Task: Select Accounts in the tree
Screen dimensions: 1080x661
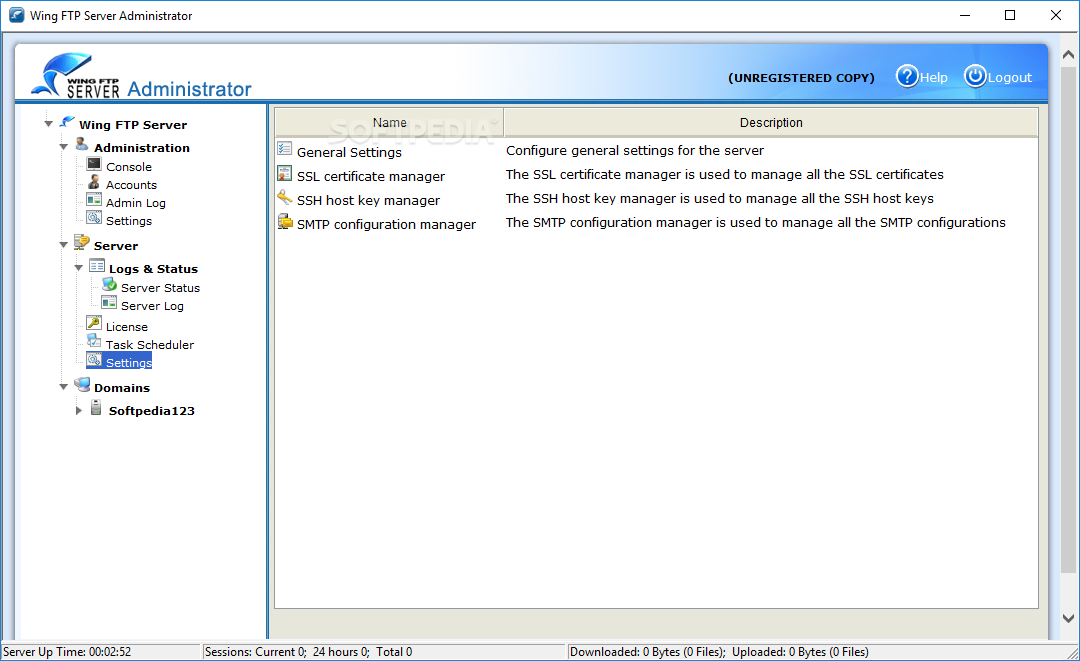Action: point(131,185)
